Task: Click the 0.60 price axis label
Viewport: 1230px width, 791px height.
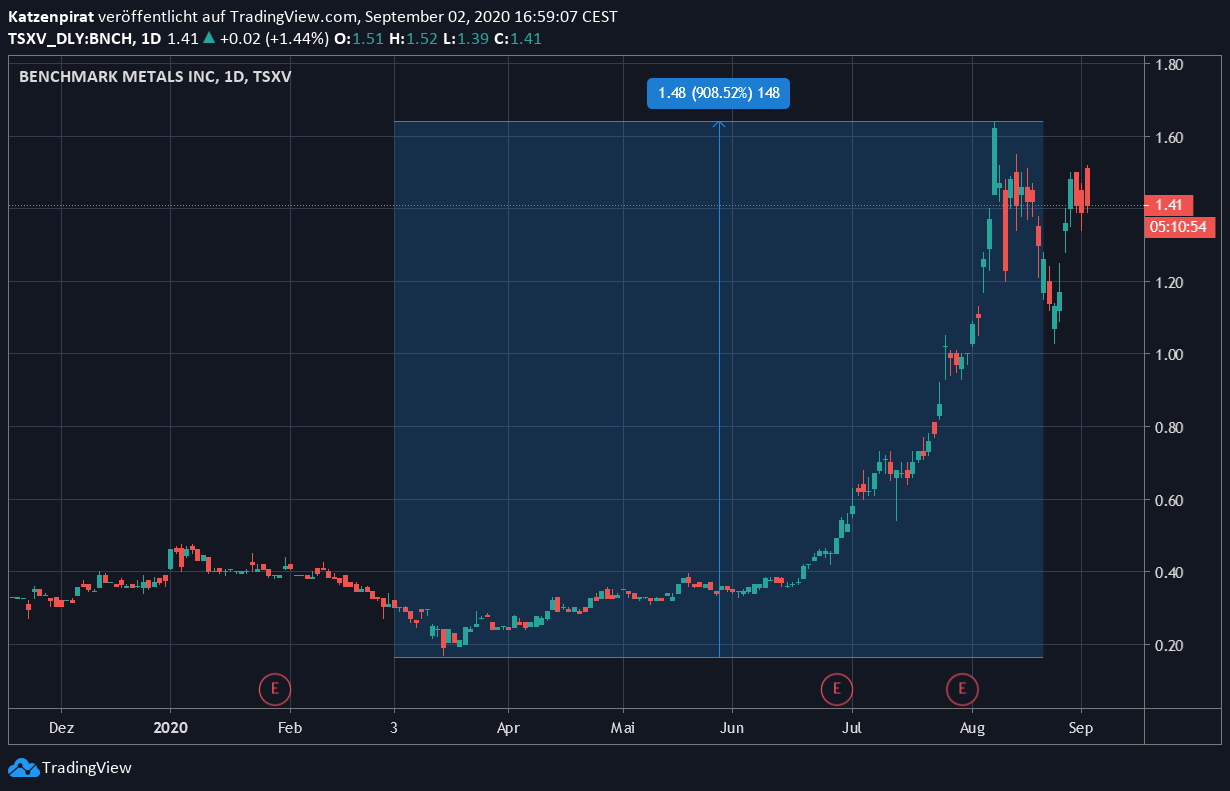Action: pos(1169,501)
